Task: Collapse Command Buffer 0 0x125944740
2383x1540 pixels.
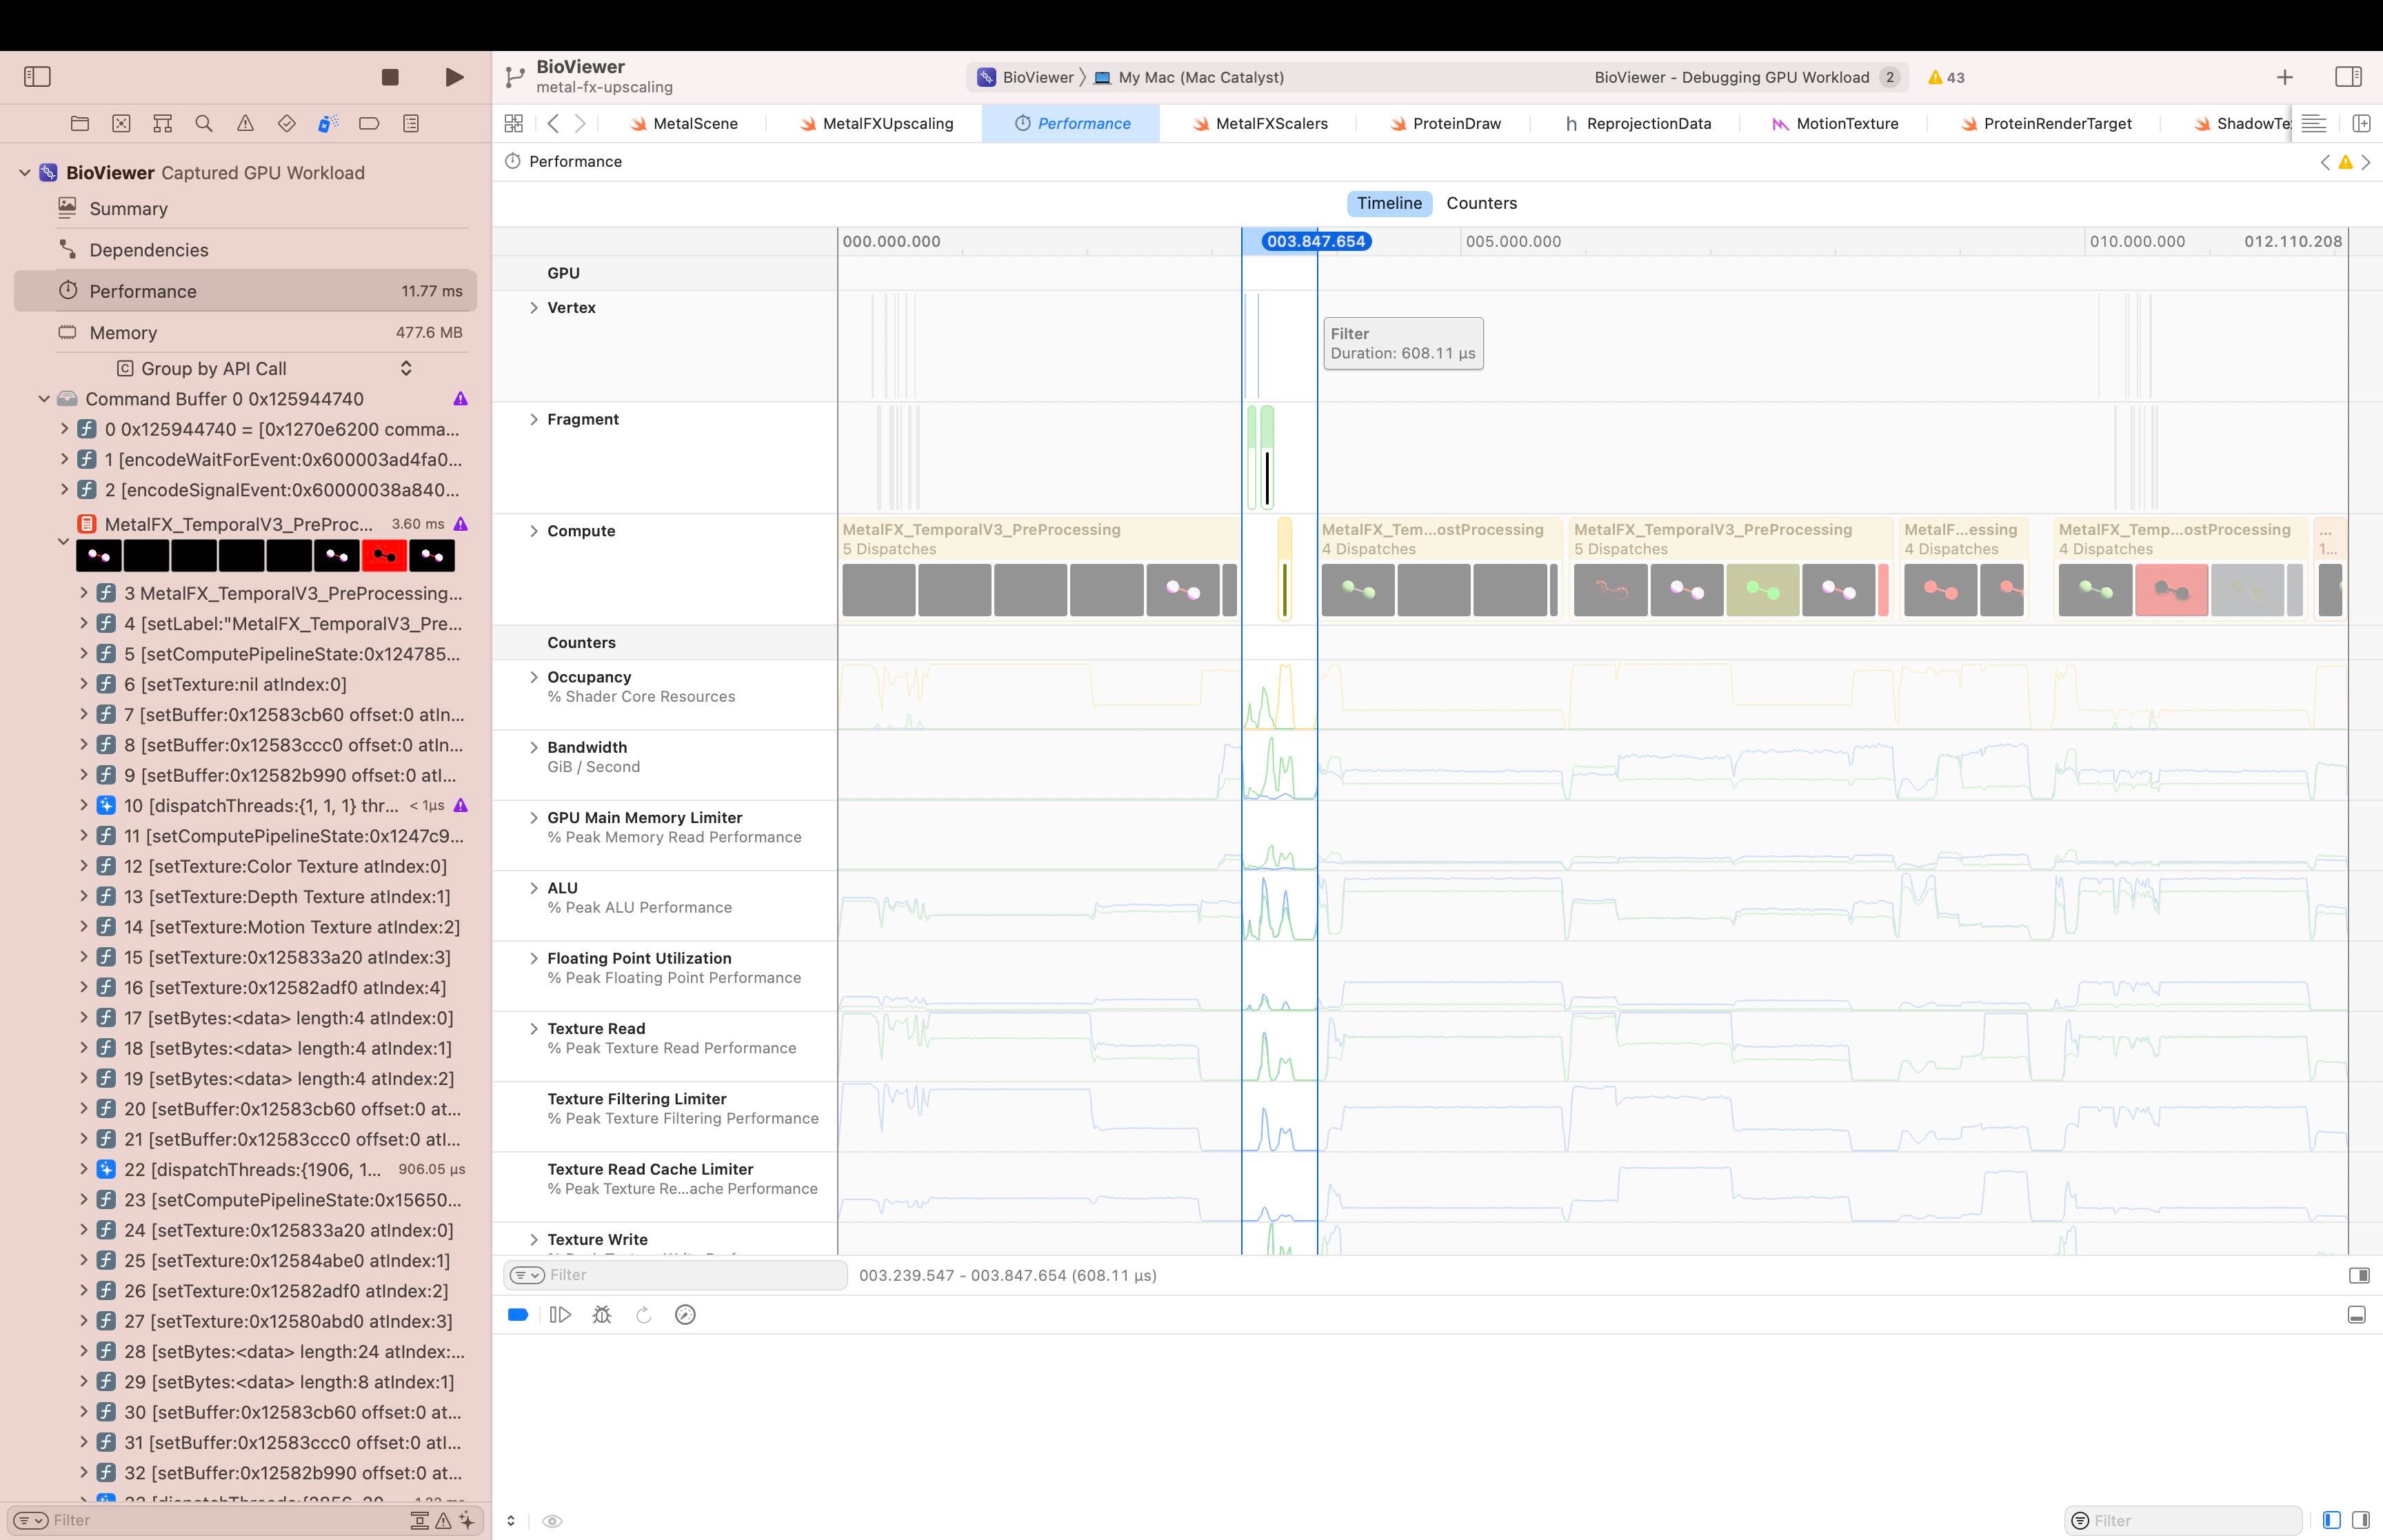Action: (44, 399)
